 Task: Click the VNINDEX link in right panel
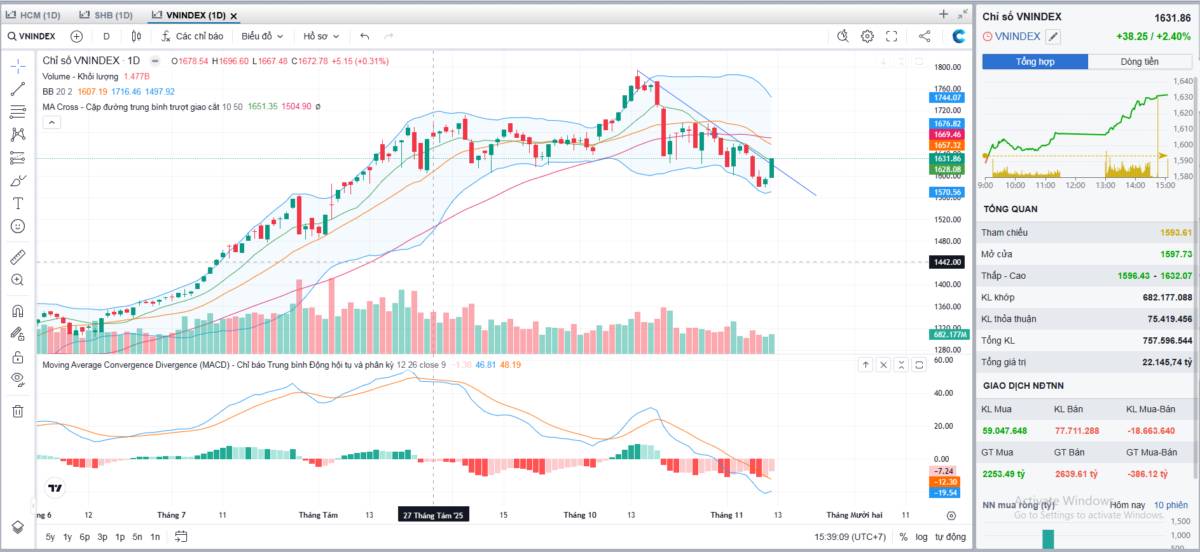click(1018, 36)
